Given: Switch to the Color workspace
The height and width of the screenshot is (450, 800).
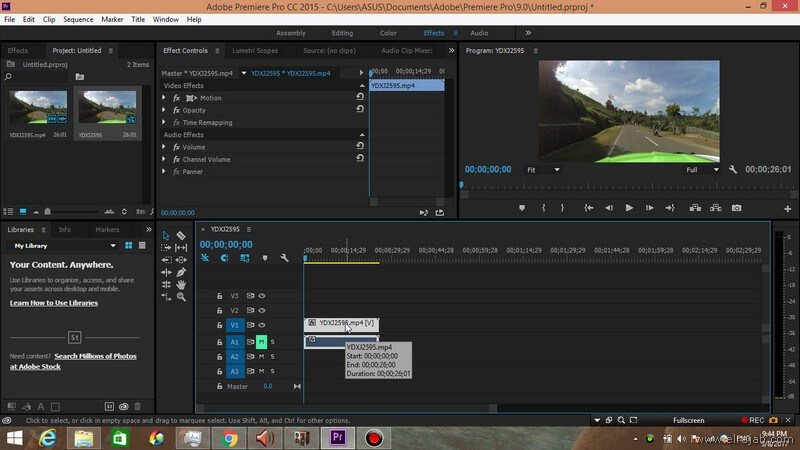Looking at the screenshot, I should click(x=388, y=33).
